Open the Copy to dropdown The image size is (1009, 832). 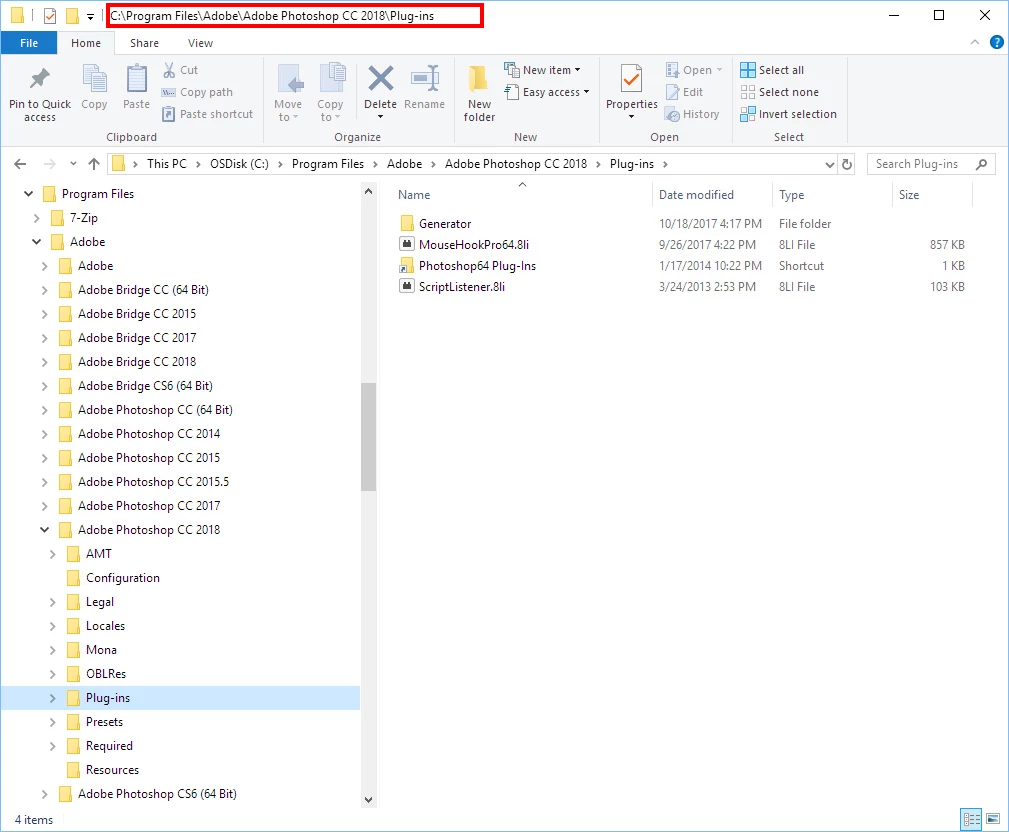pyautogui.click(x=329, y=110)
